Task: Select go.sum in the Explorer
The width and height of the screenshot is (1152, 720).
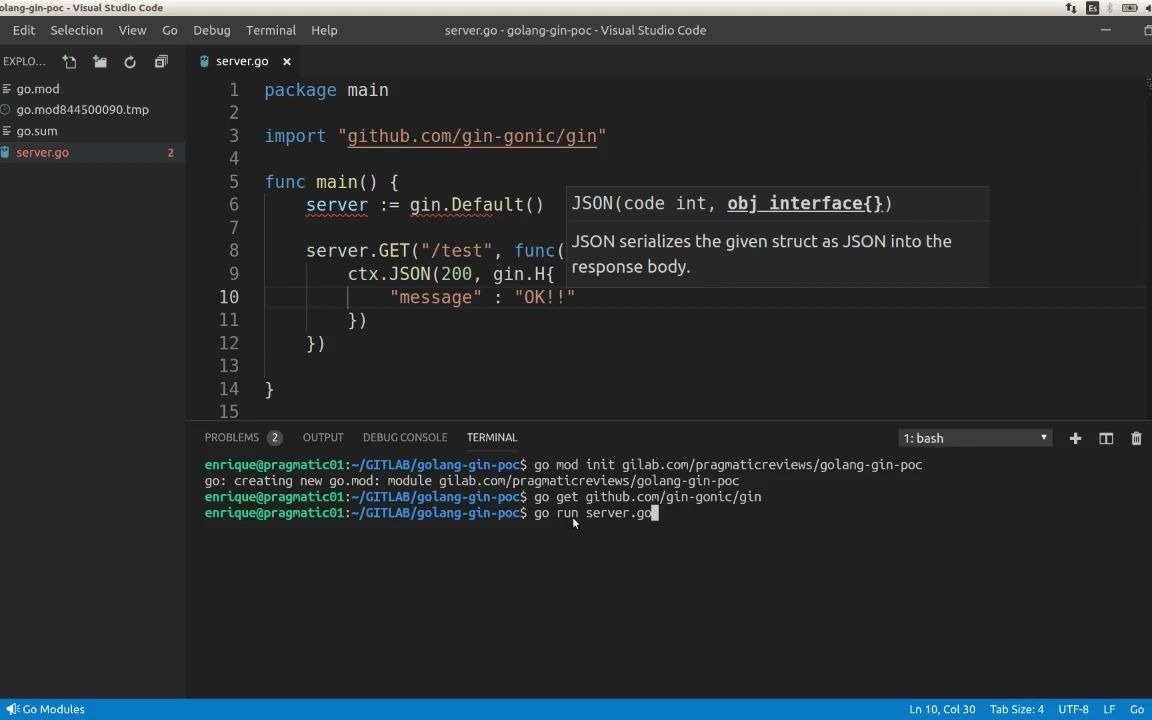Action: click(x=37, y=131)
